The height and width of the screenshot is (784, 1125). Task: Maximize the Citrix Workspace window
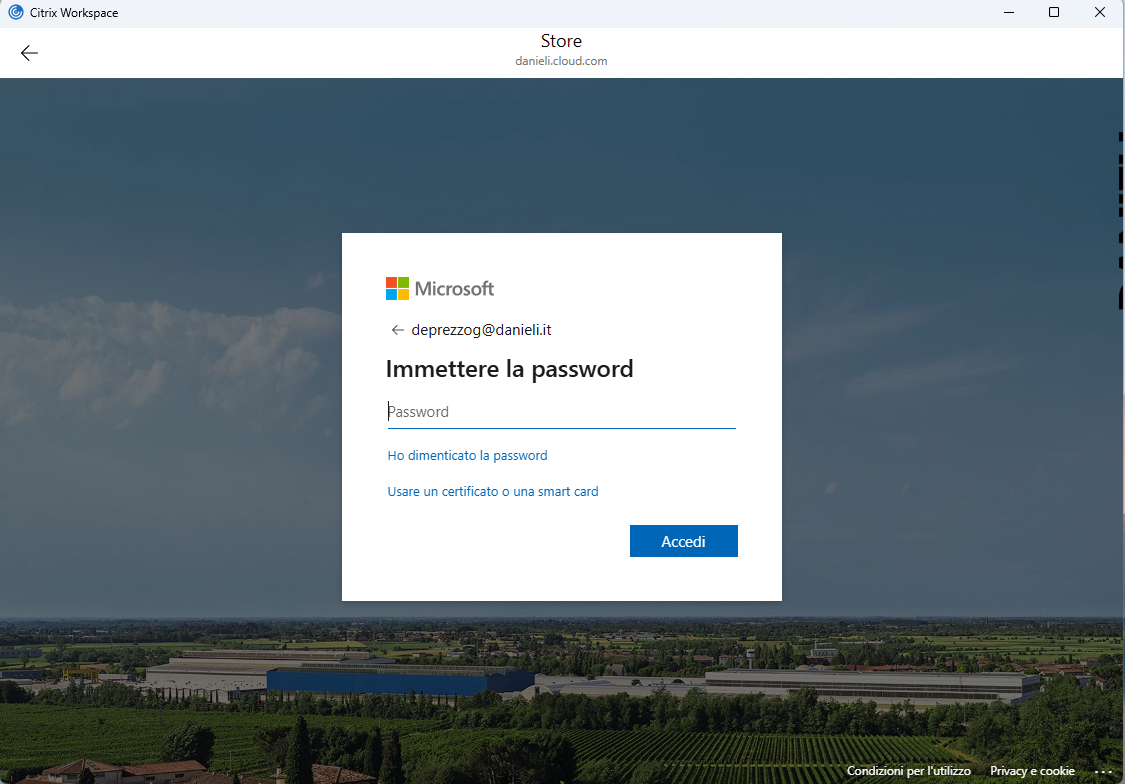[1054, 12]
